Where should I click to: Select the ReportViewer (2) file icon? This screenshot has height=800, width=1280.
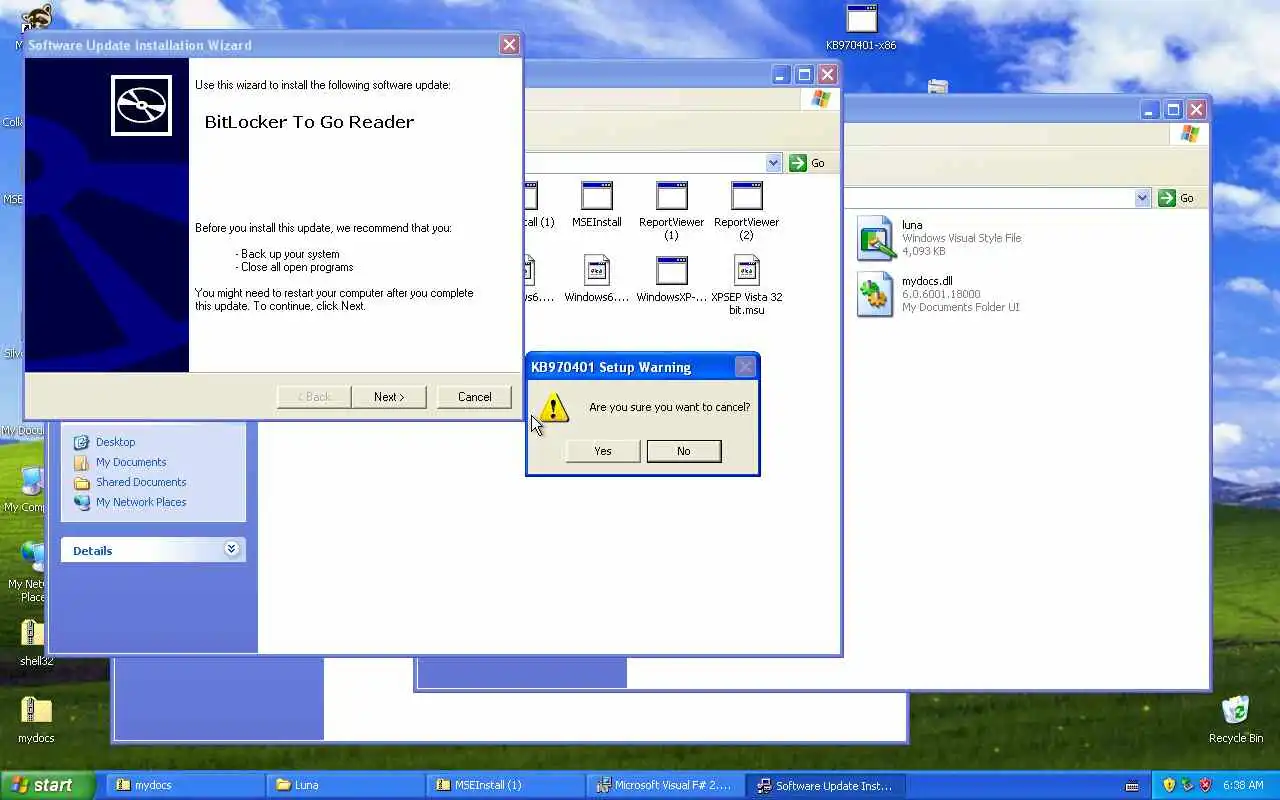(747, 196)
